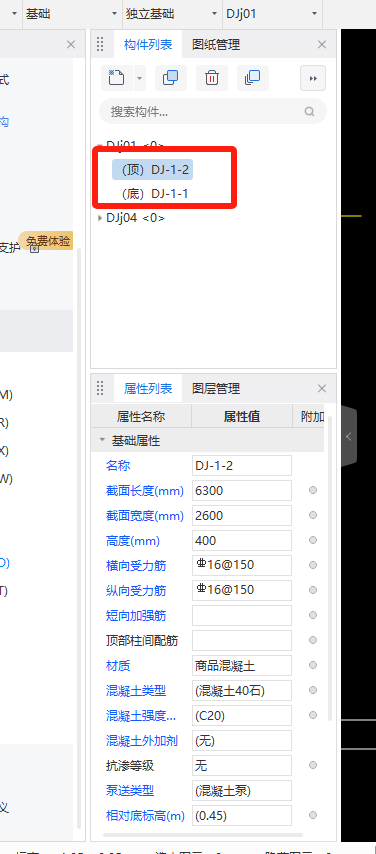Toggle 附加 marker for 截面宽度
This screenshot has width=376, height=854.
click(313, 515)
